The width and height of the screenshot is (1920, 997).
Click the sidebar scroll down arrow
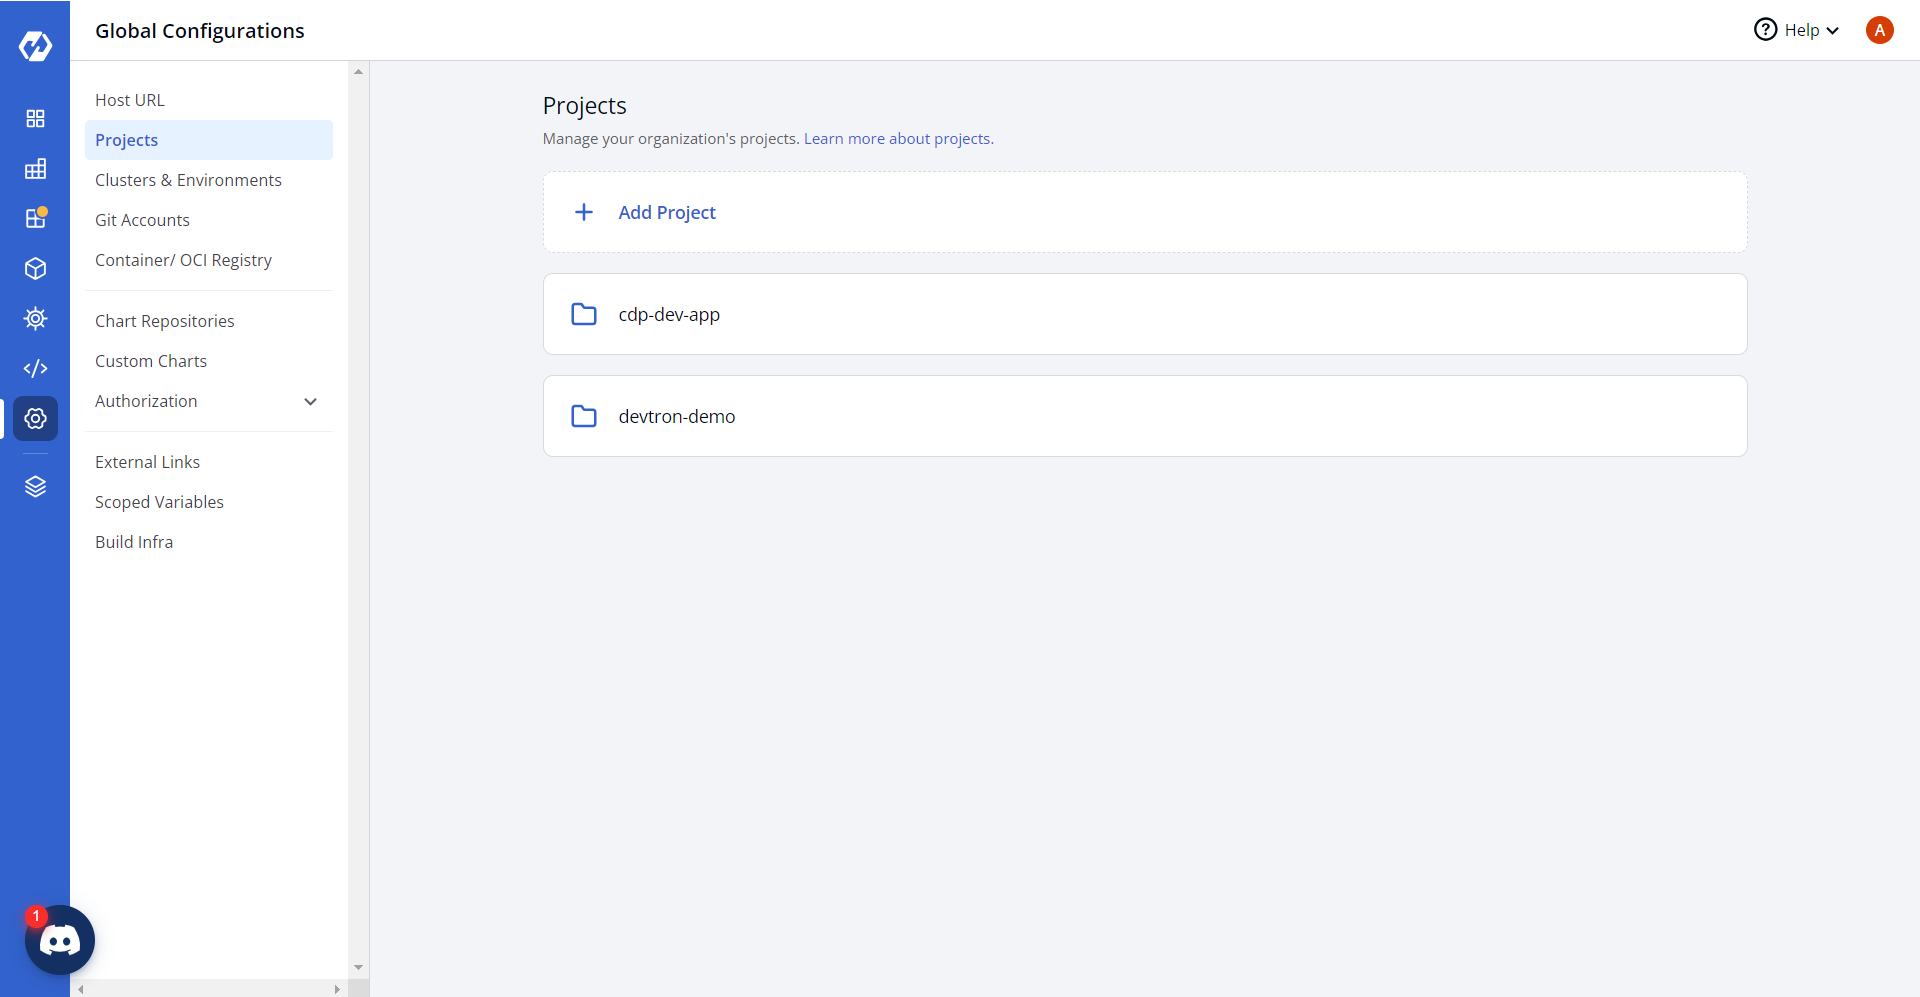click(358, 968)
